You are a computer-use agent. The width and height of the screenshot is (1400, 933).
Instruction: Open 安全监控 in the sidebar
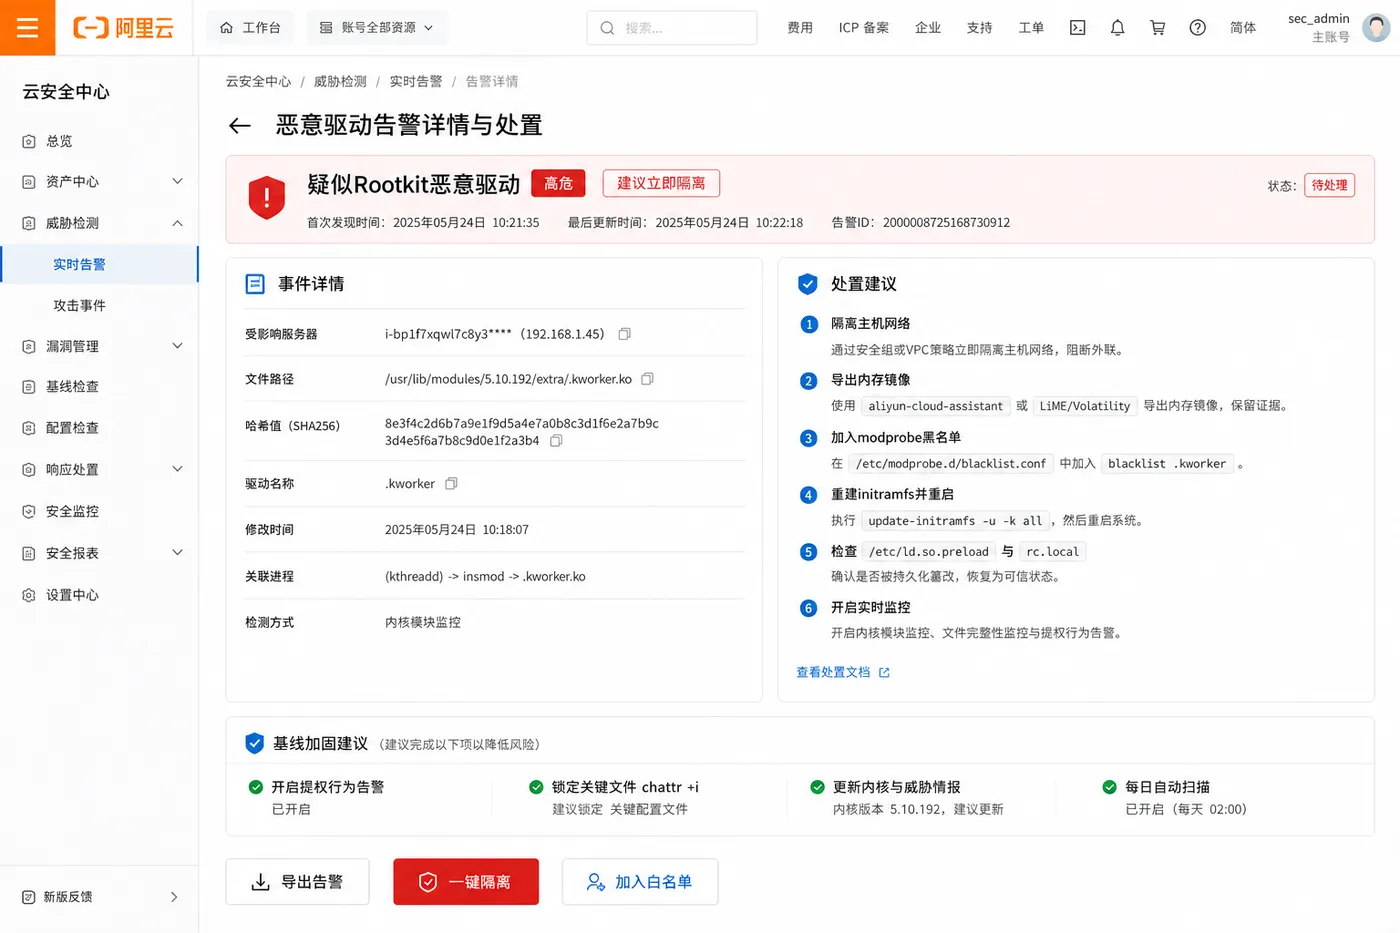[99, 511]
